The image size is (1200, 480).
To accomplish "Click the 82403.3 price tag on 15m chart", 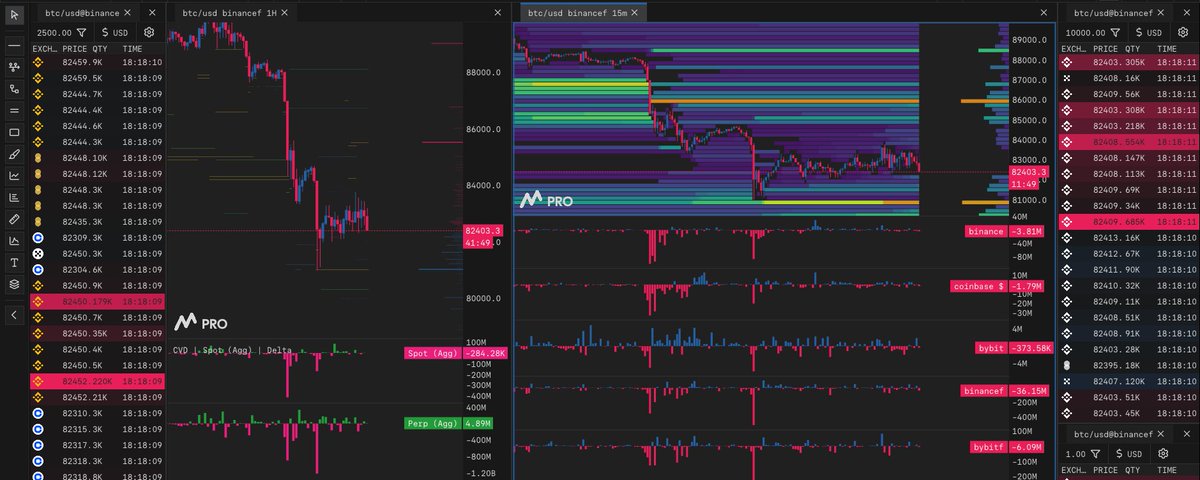I will point(1028,172).
